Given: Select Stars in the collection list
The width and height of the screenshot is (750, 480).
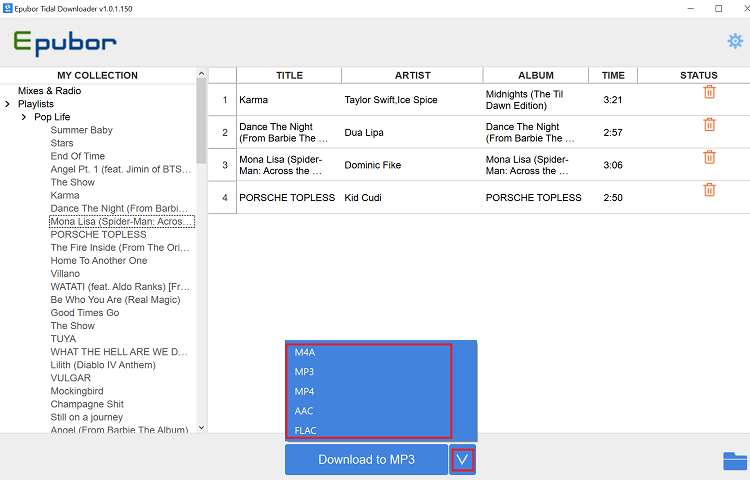Looking at the screenshot, I should [62, 143].
